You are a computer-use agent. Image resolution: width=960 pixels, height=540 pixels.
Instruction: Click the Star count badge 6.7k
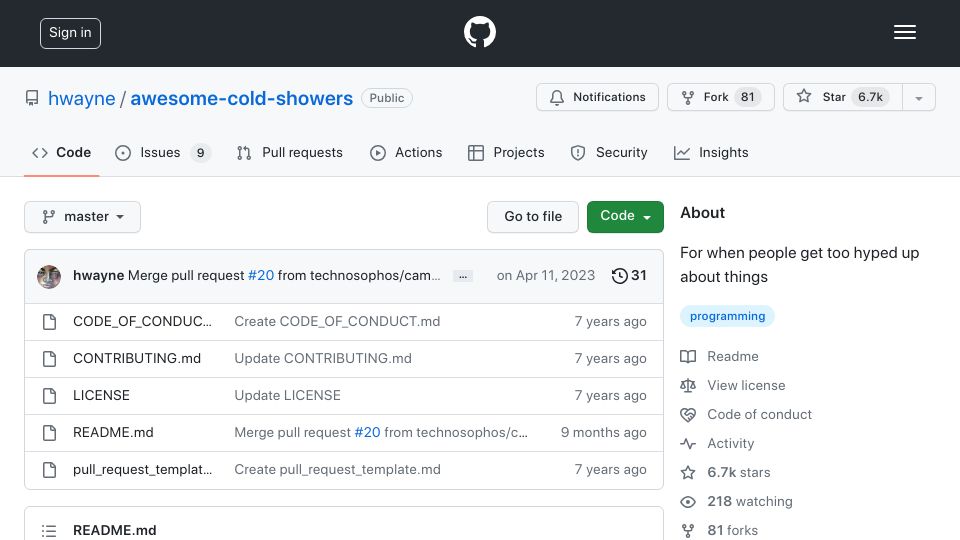tap(870, 97)
